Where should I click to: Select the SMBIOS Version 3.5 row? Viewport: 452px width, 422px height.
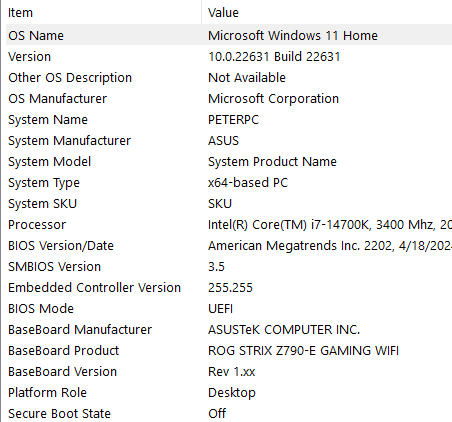point(229,266)
